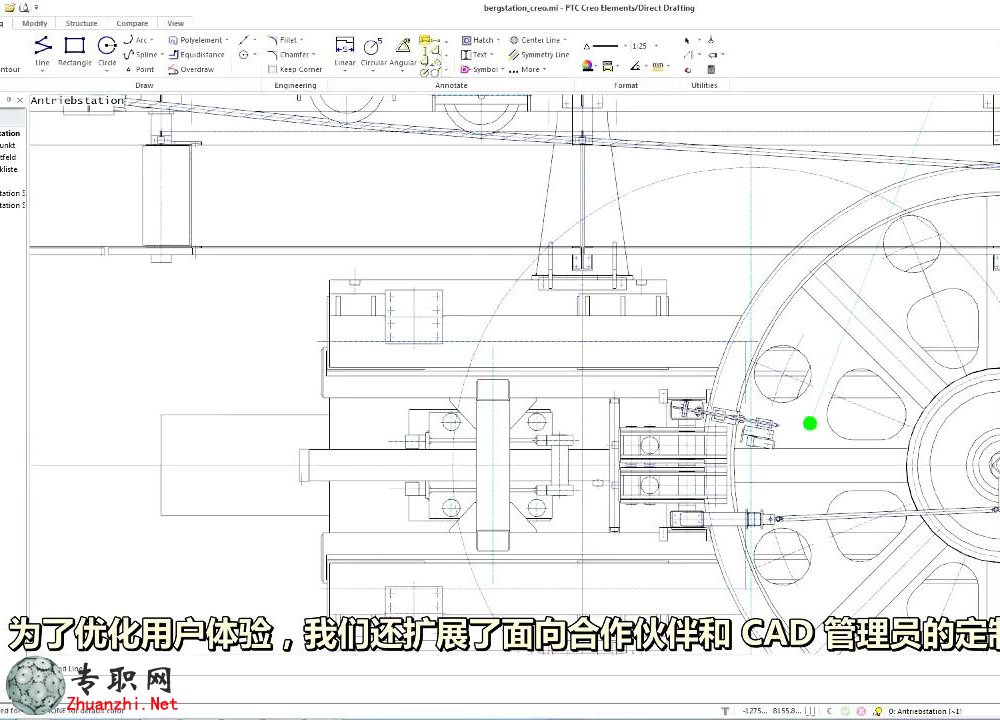
Task: Switch to the View ribbon tab
Action: [x=175, y=23]
